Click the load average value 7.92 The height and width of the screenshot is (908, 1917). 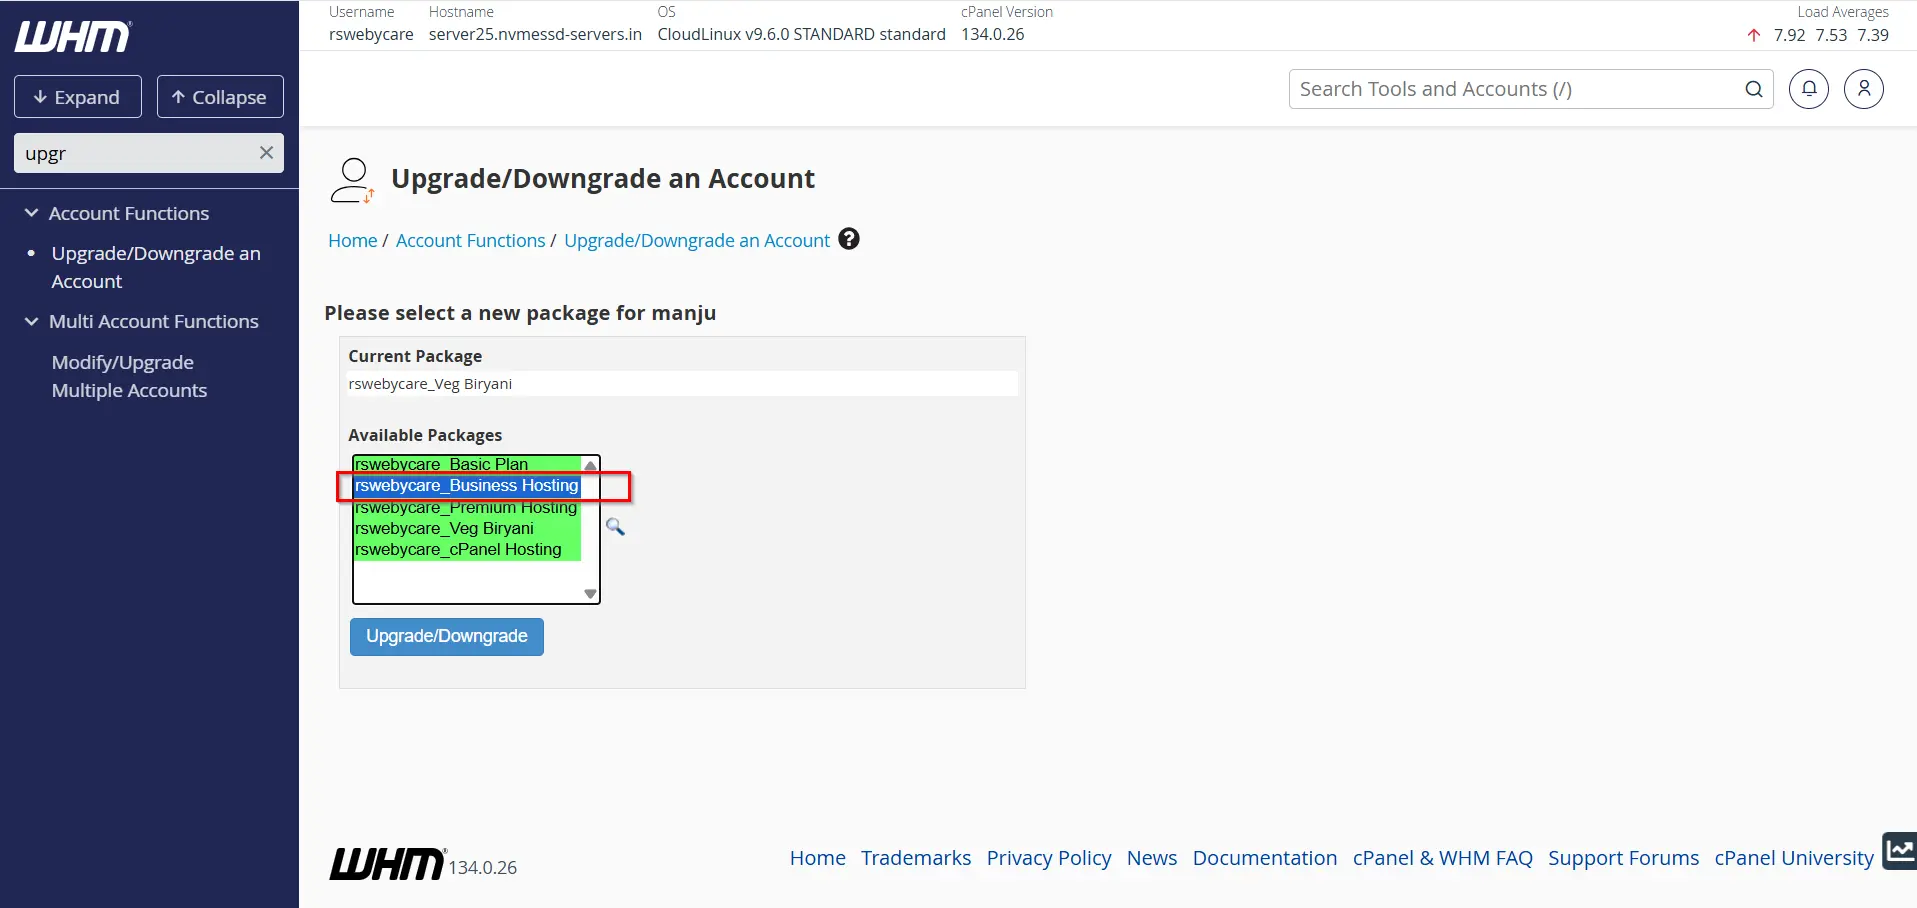[x=1790, y=35]
